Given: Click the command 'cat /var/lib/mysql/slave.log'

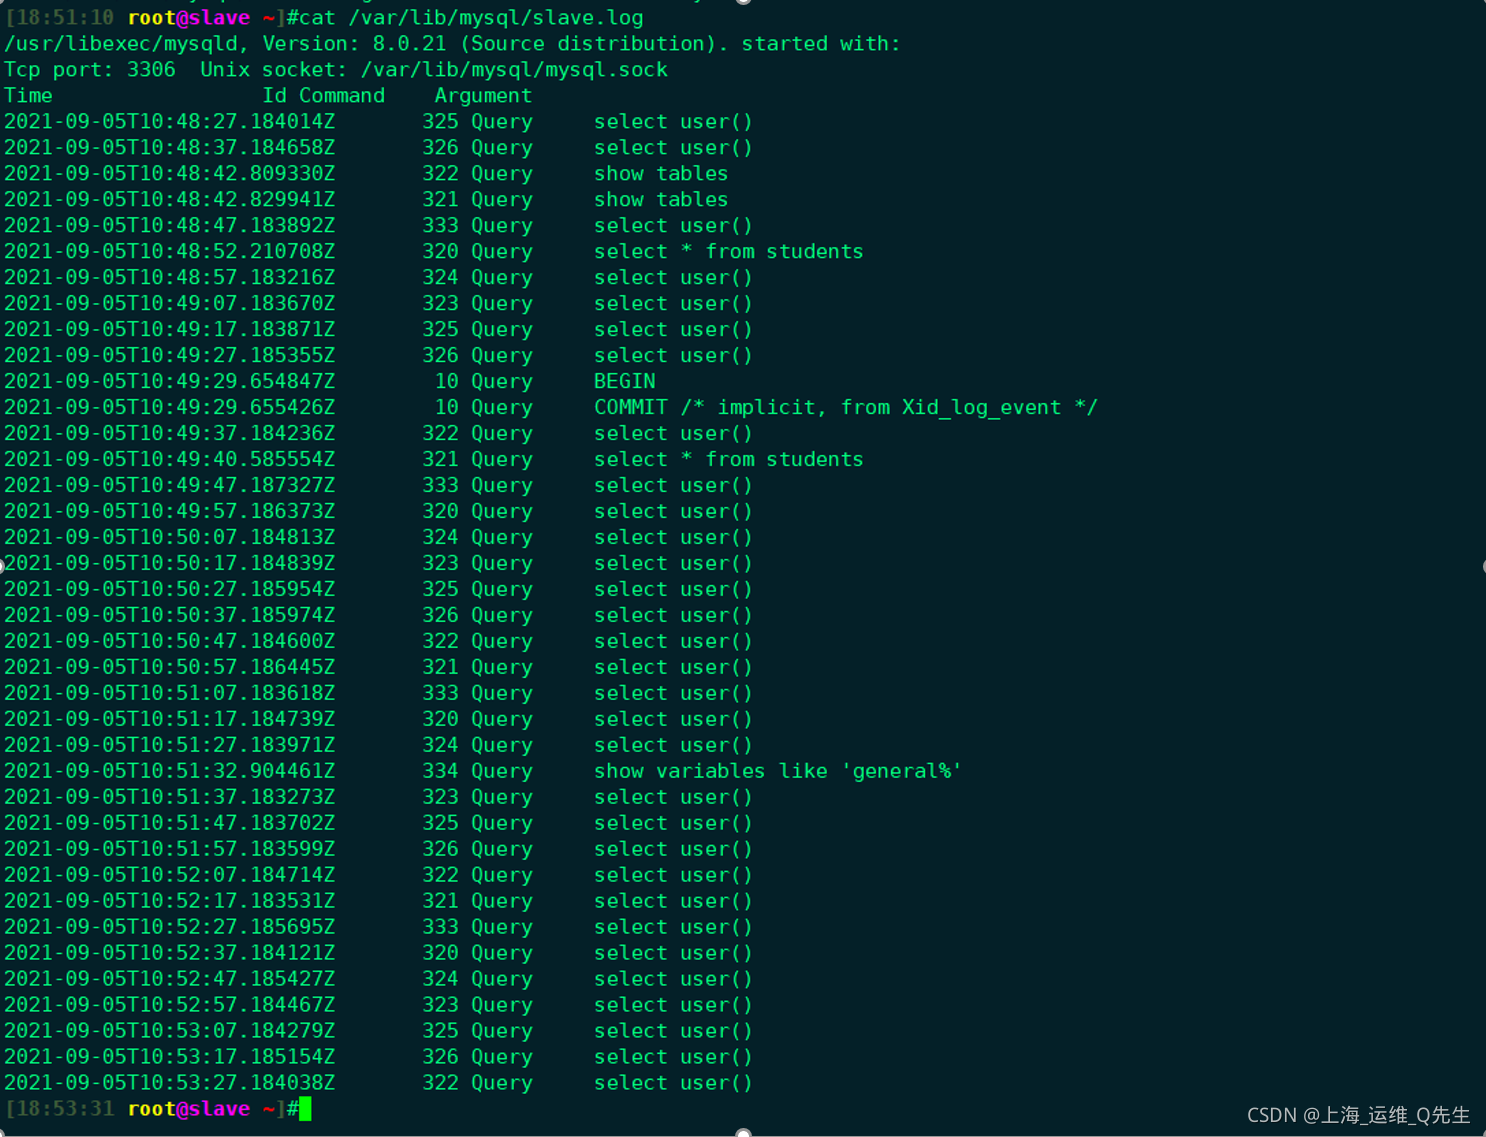Looking at the screenshot, I should pos(472,18).
